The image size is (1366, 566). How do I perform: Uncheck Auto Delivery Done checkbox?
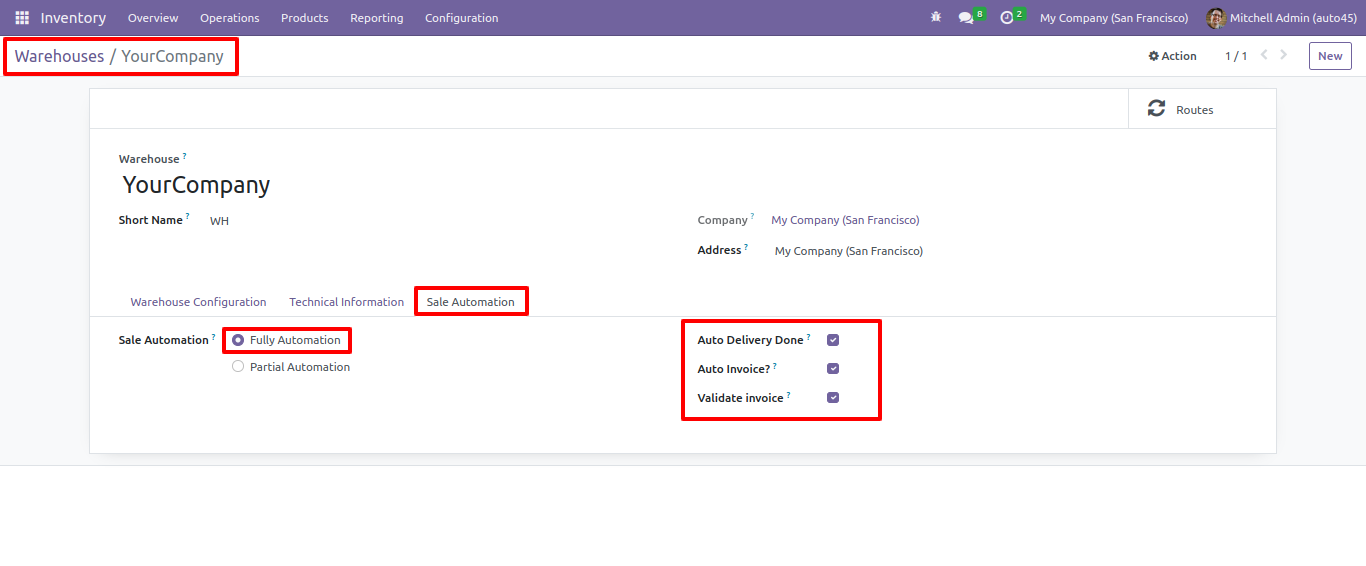click(833, 340)
